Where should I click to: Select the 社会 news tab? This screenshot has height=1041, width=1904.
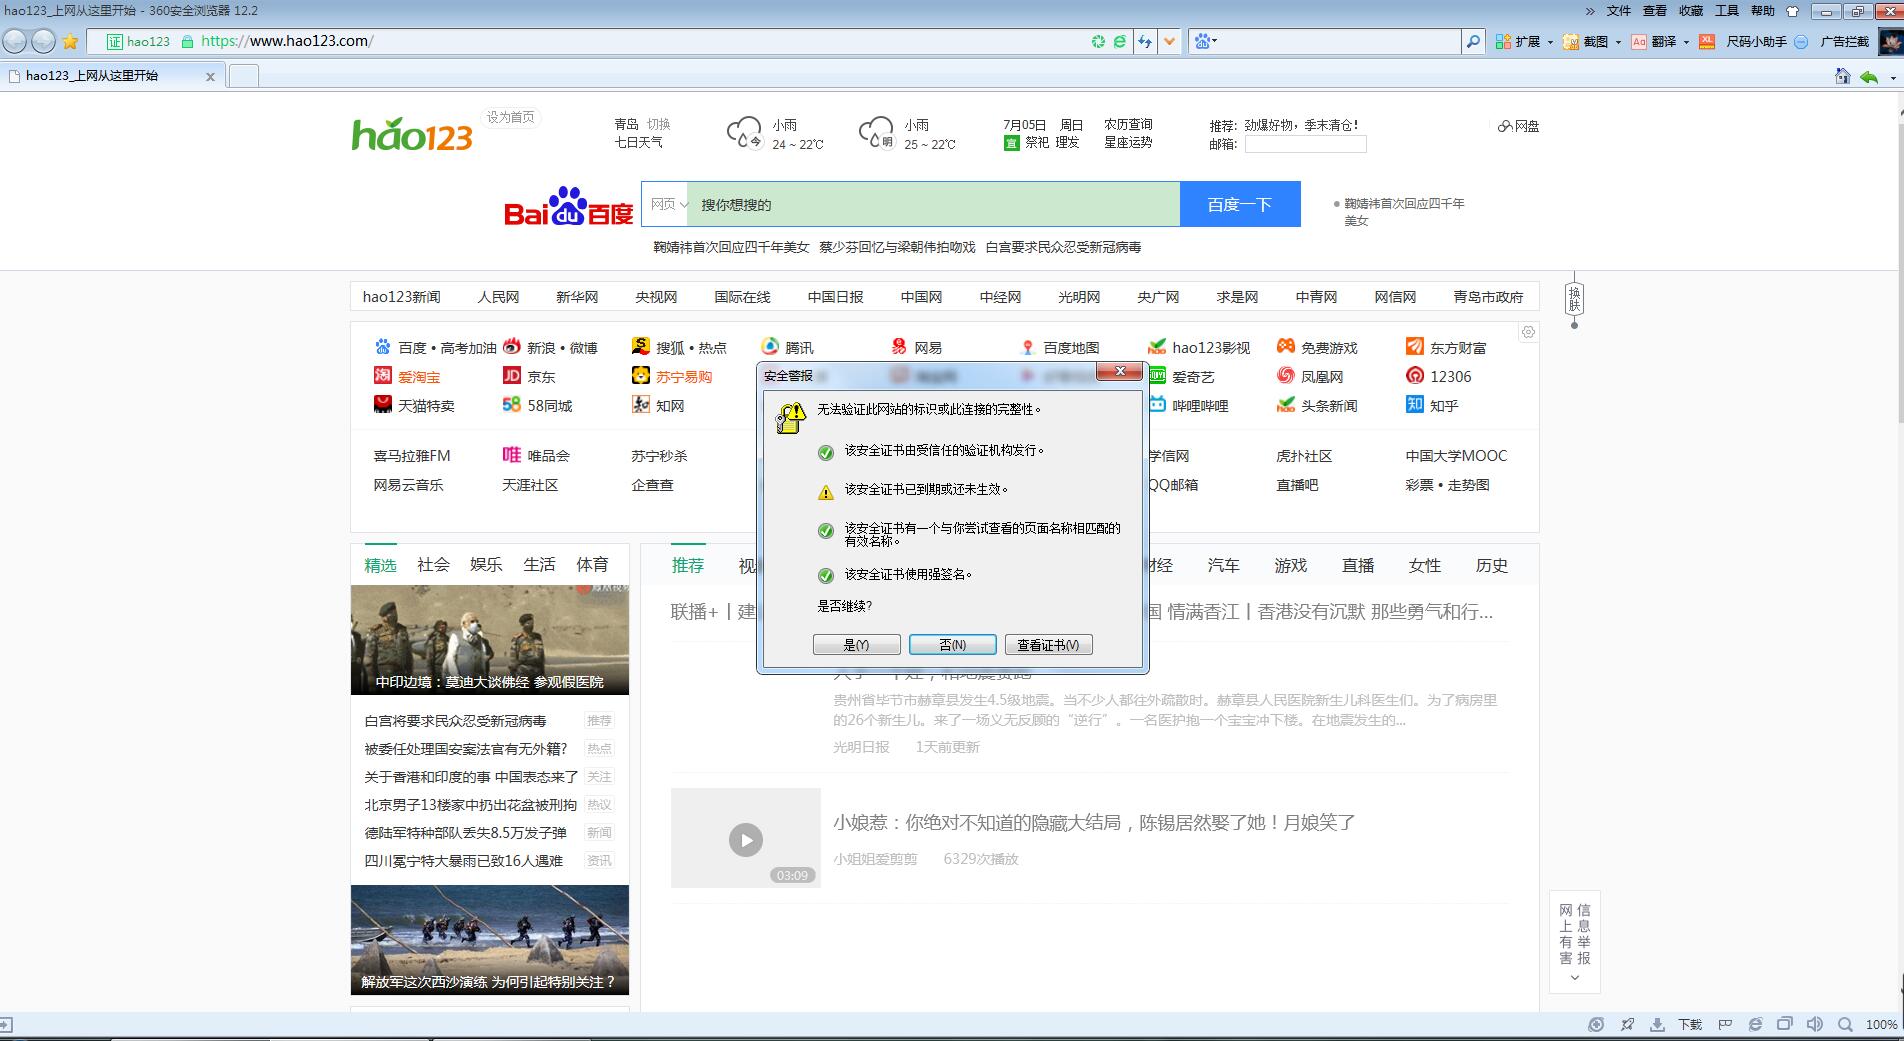tap(433, 564)
